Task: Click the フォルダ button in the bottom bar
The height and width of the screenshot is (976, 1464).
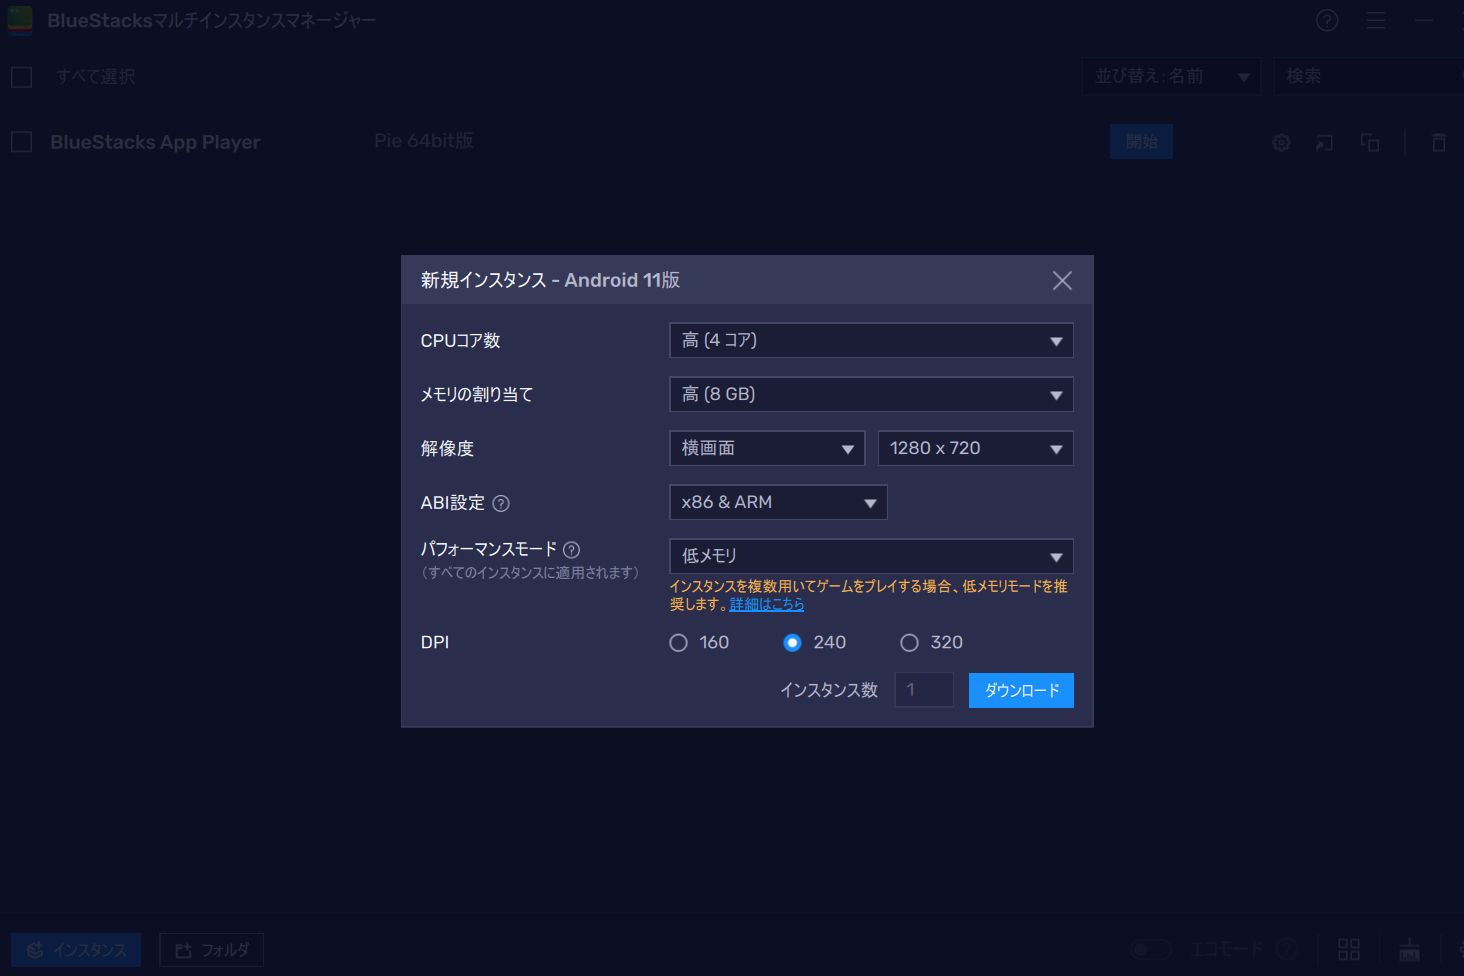Action: pos(212,950)
